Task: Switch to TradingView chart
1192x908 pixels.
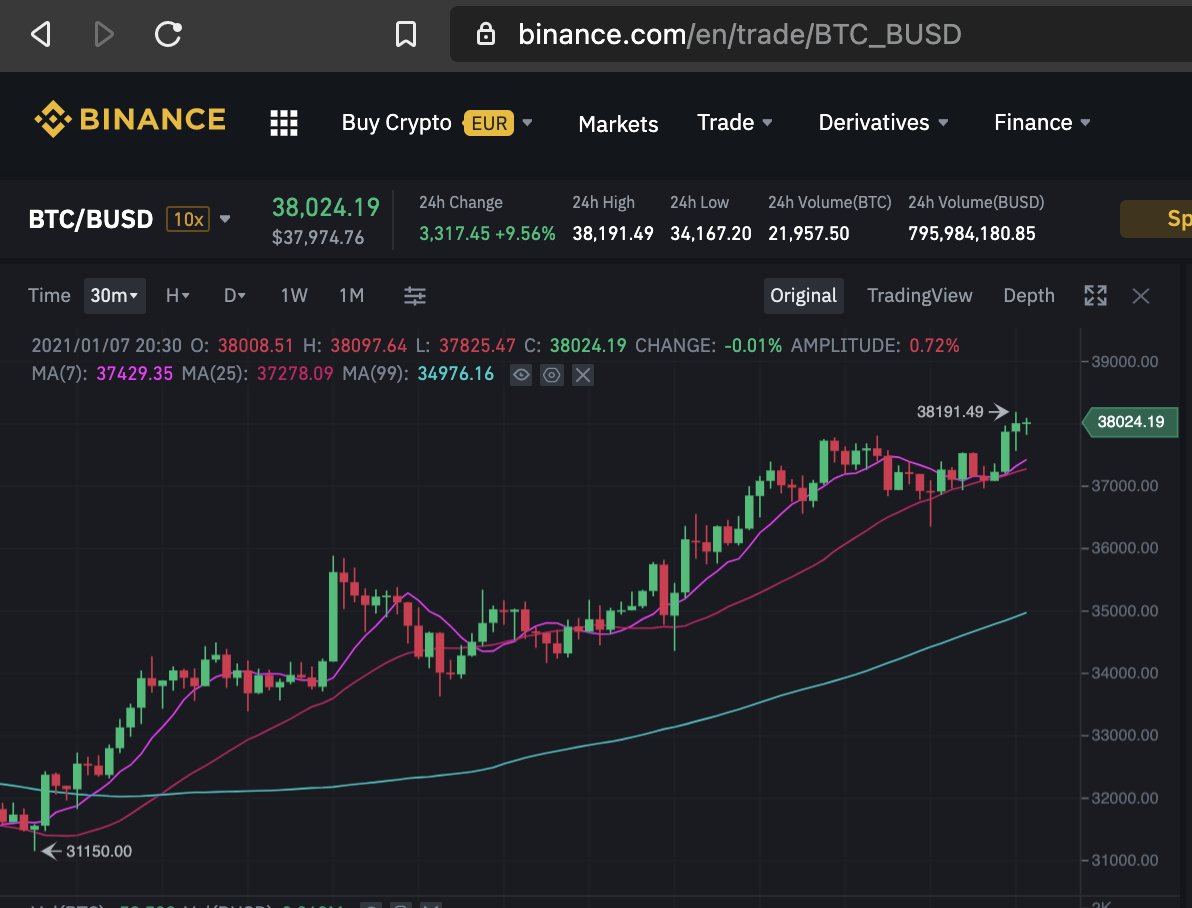Action: coord(919,295)
